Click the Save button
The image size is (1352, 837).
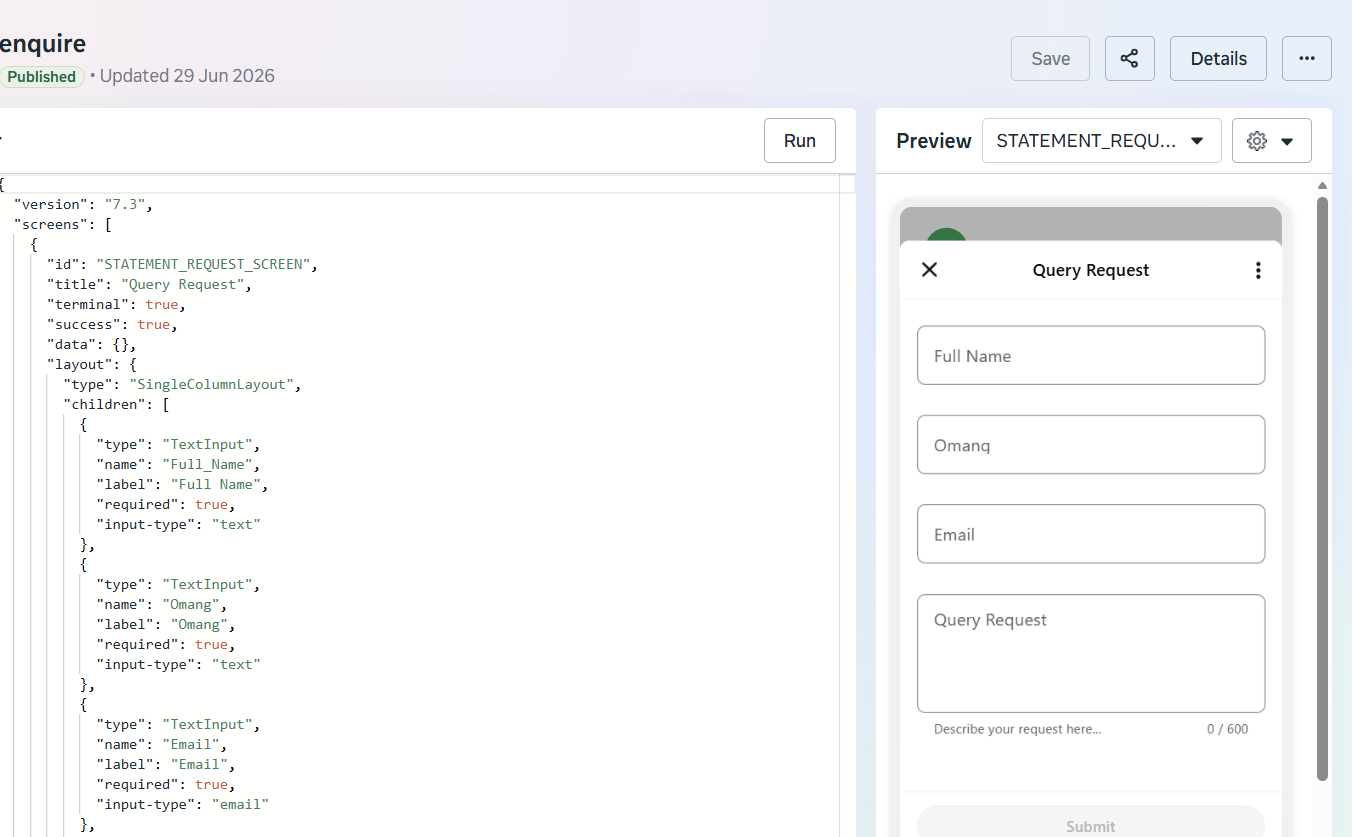tap(1050, 58)
